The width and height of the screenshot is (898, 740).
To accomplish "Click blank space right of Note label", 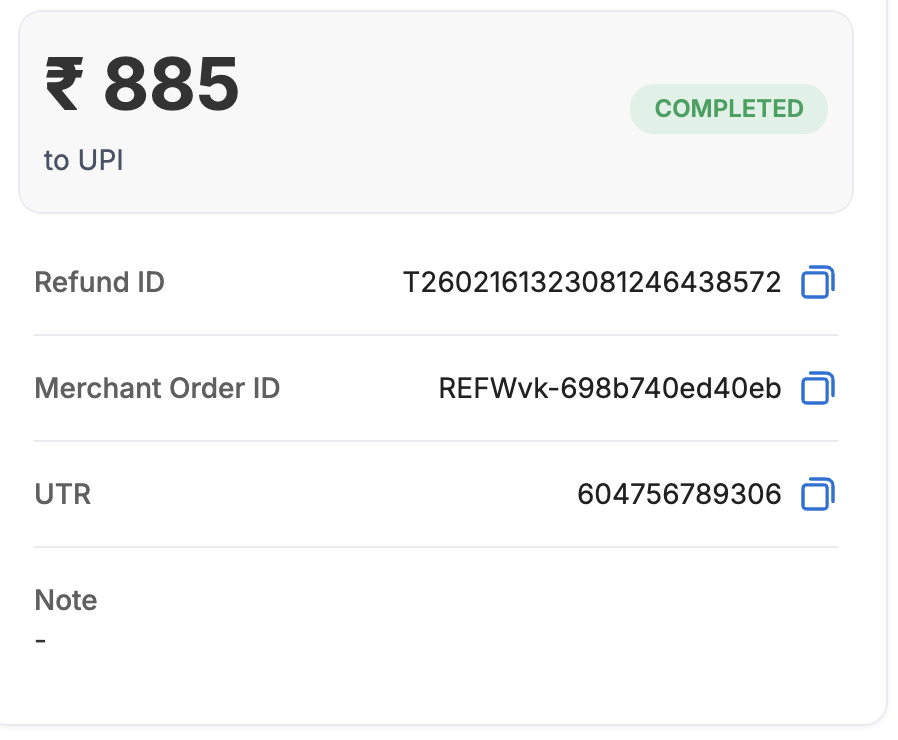I will pos(450,600).
